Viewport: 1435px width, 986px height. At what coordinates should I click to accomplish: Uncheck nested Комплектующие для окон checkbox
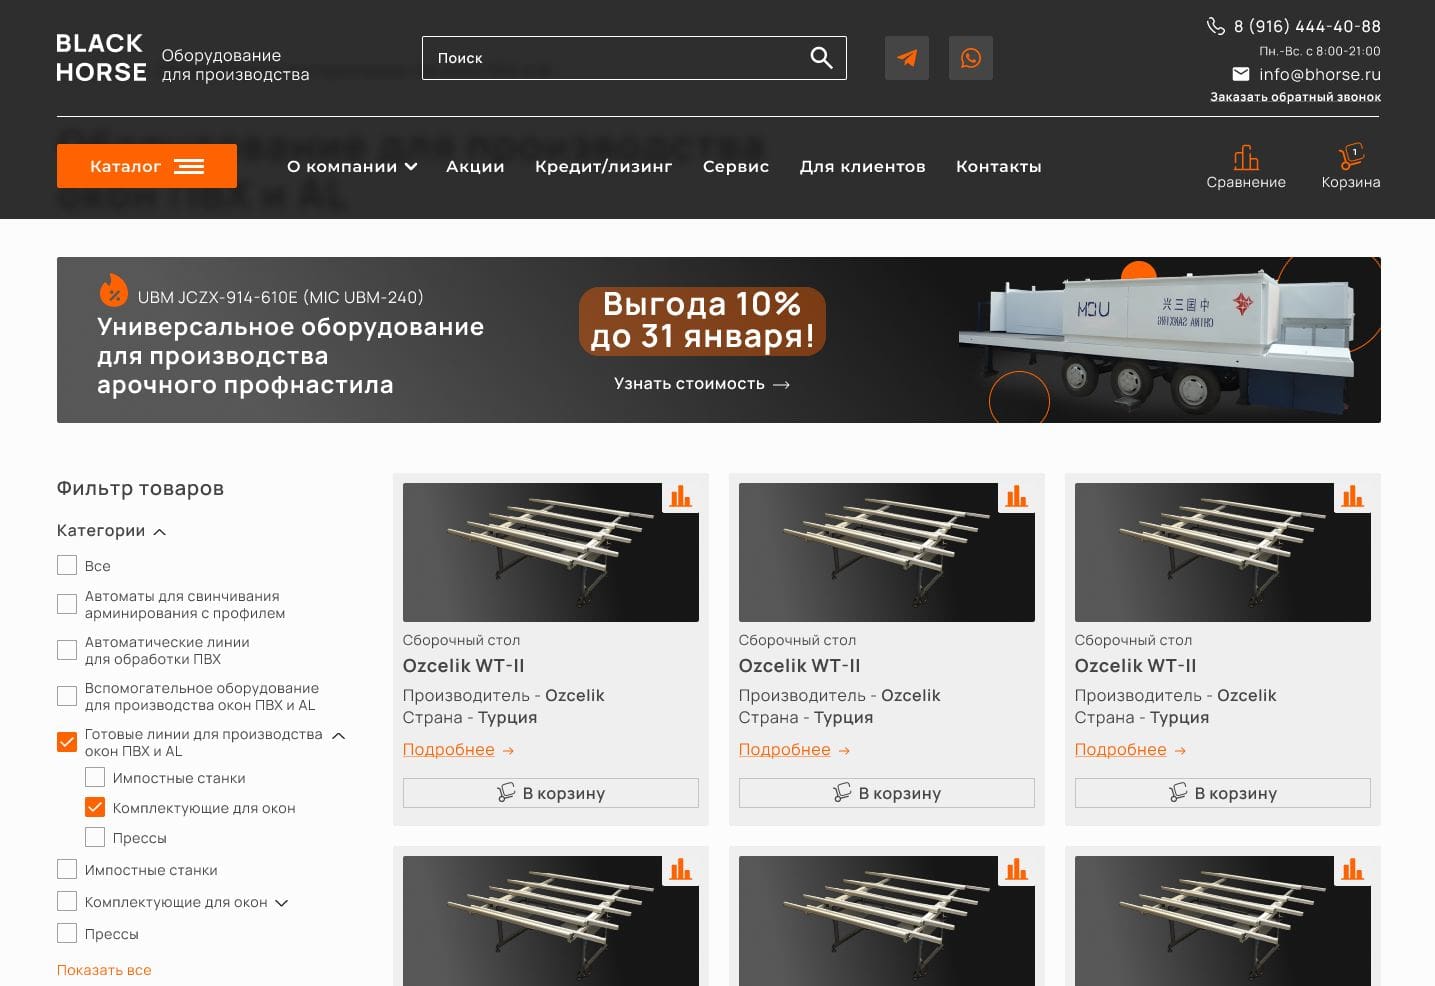coord(95,807)
